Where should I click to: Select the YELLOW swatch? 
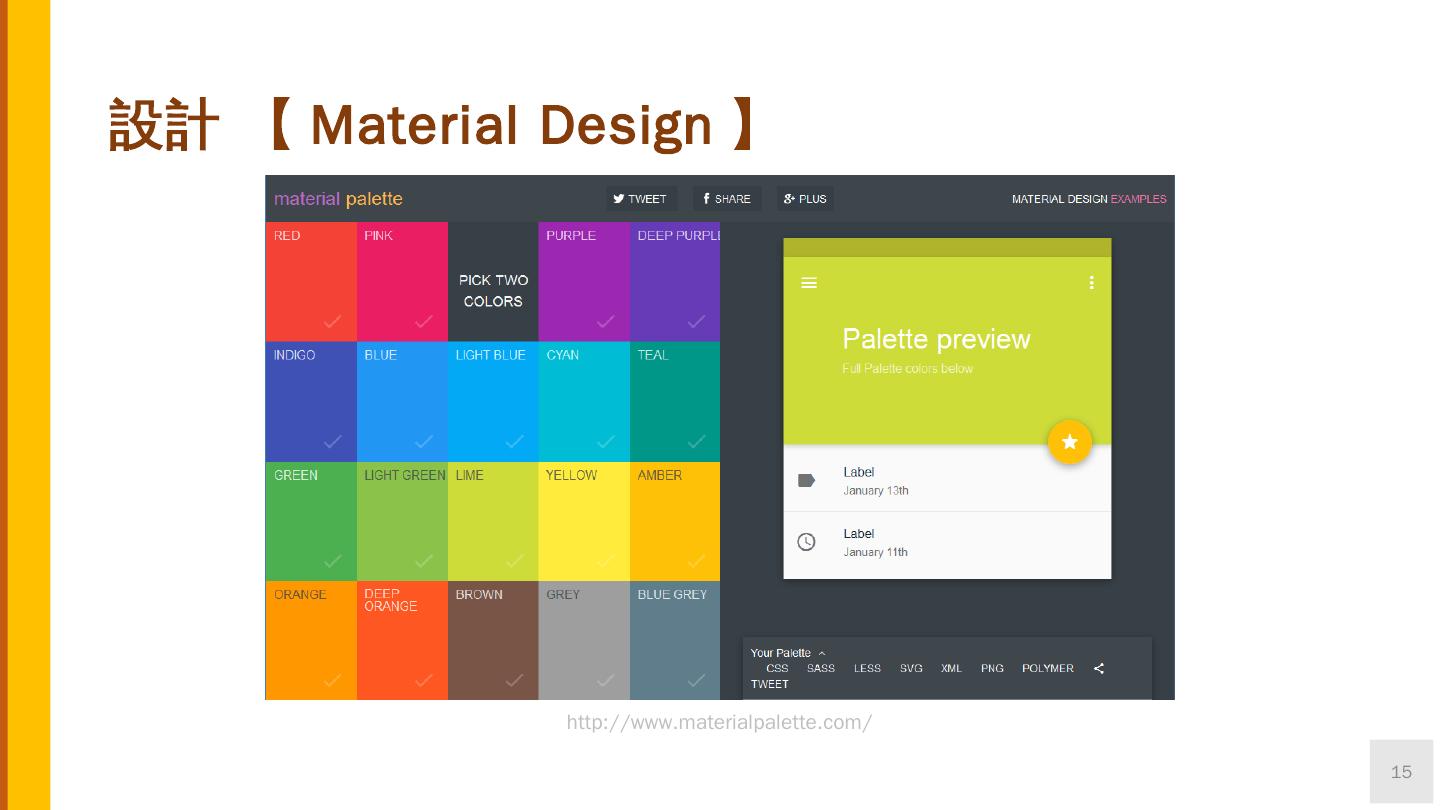[584, 521]
